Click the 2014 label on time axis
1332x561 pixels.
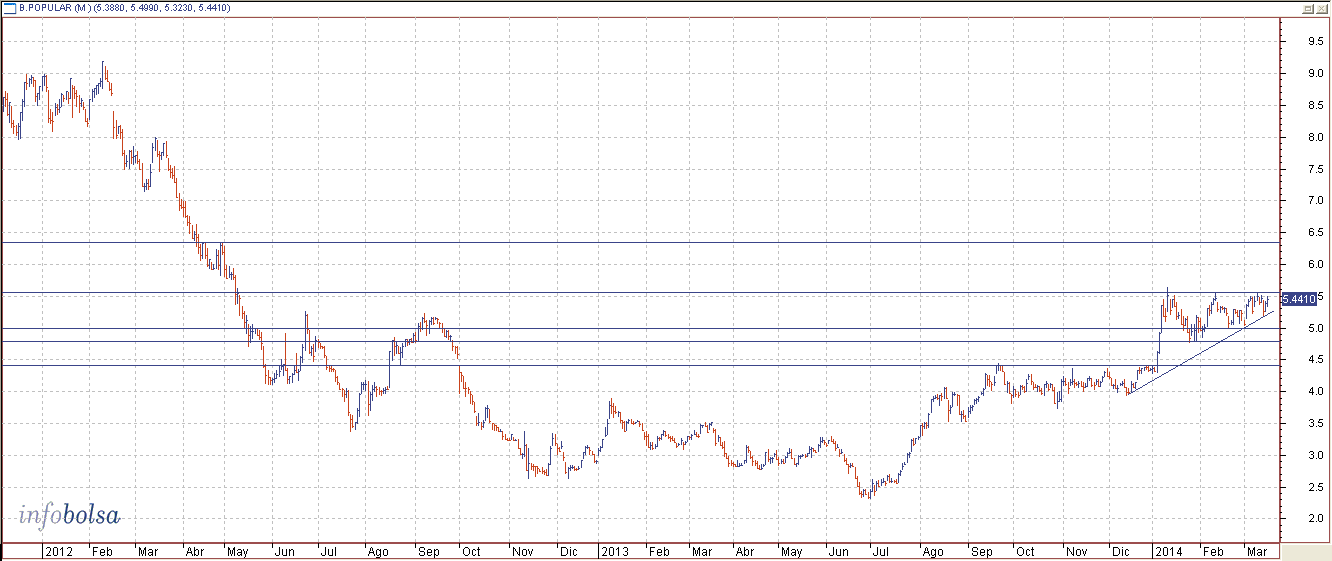tap(1166, 551)
